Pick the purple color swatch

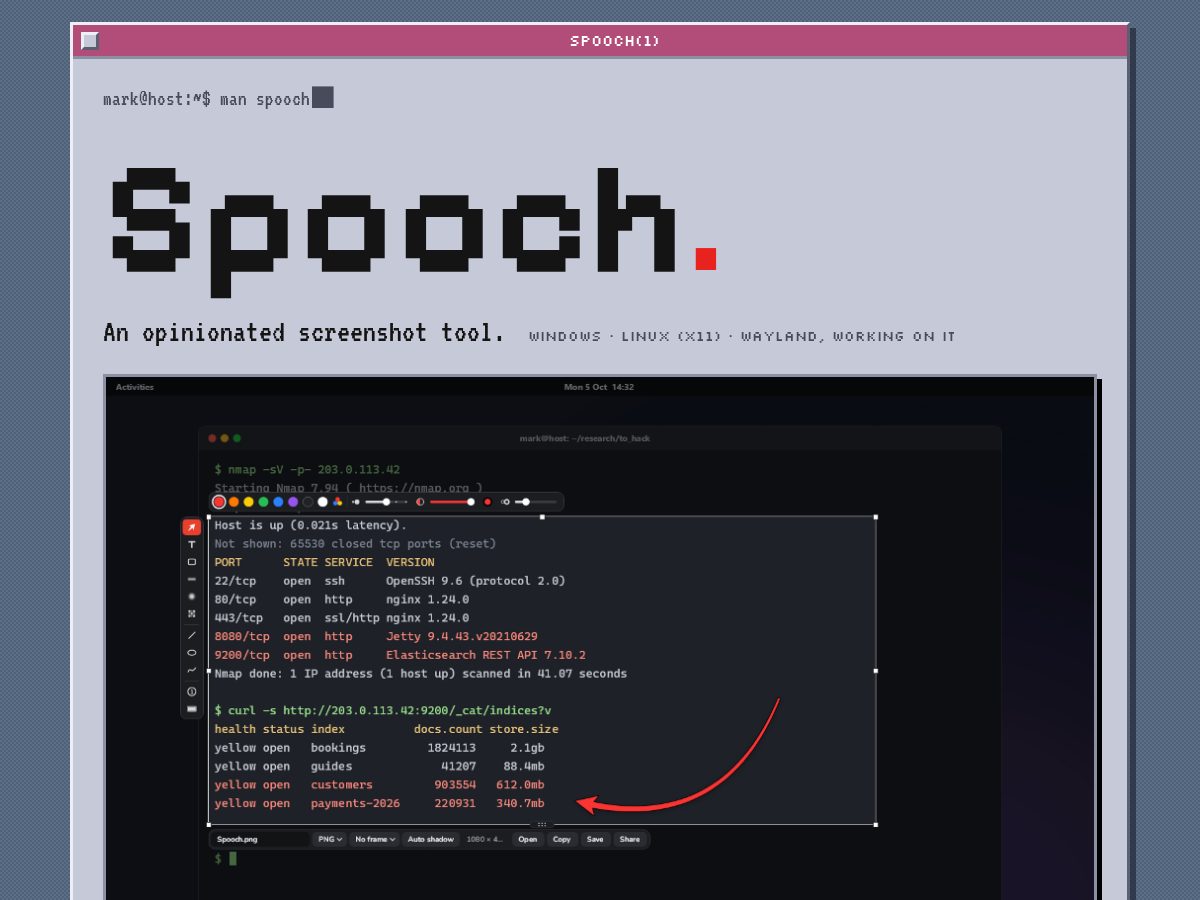click(293, 502)
